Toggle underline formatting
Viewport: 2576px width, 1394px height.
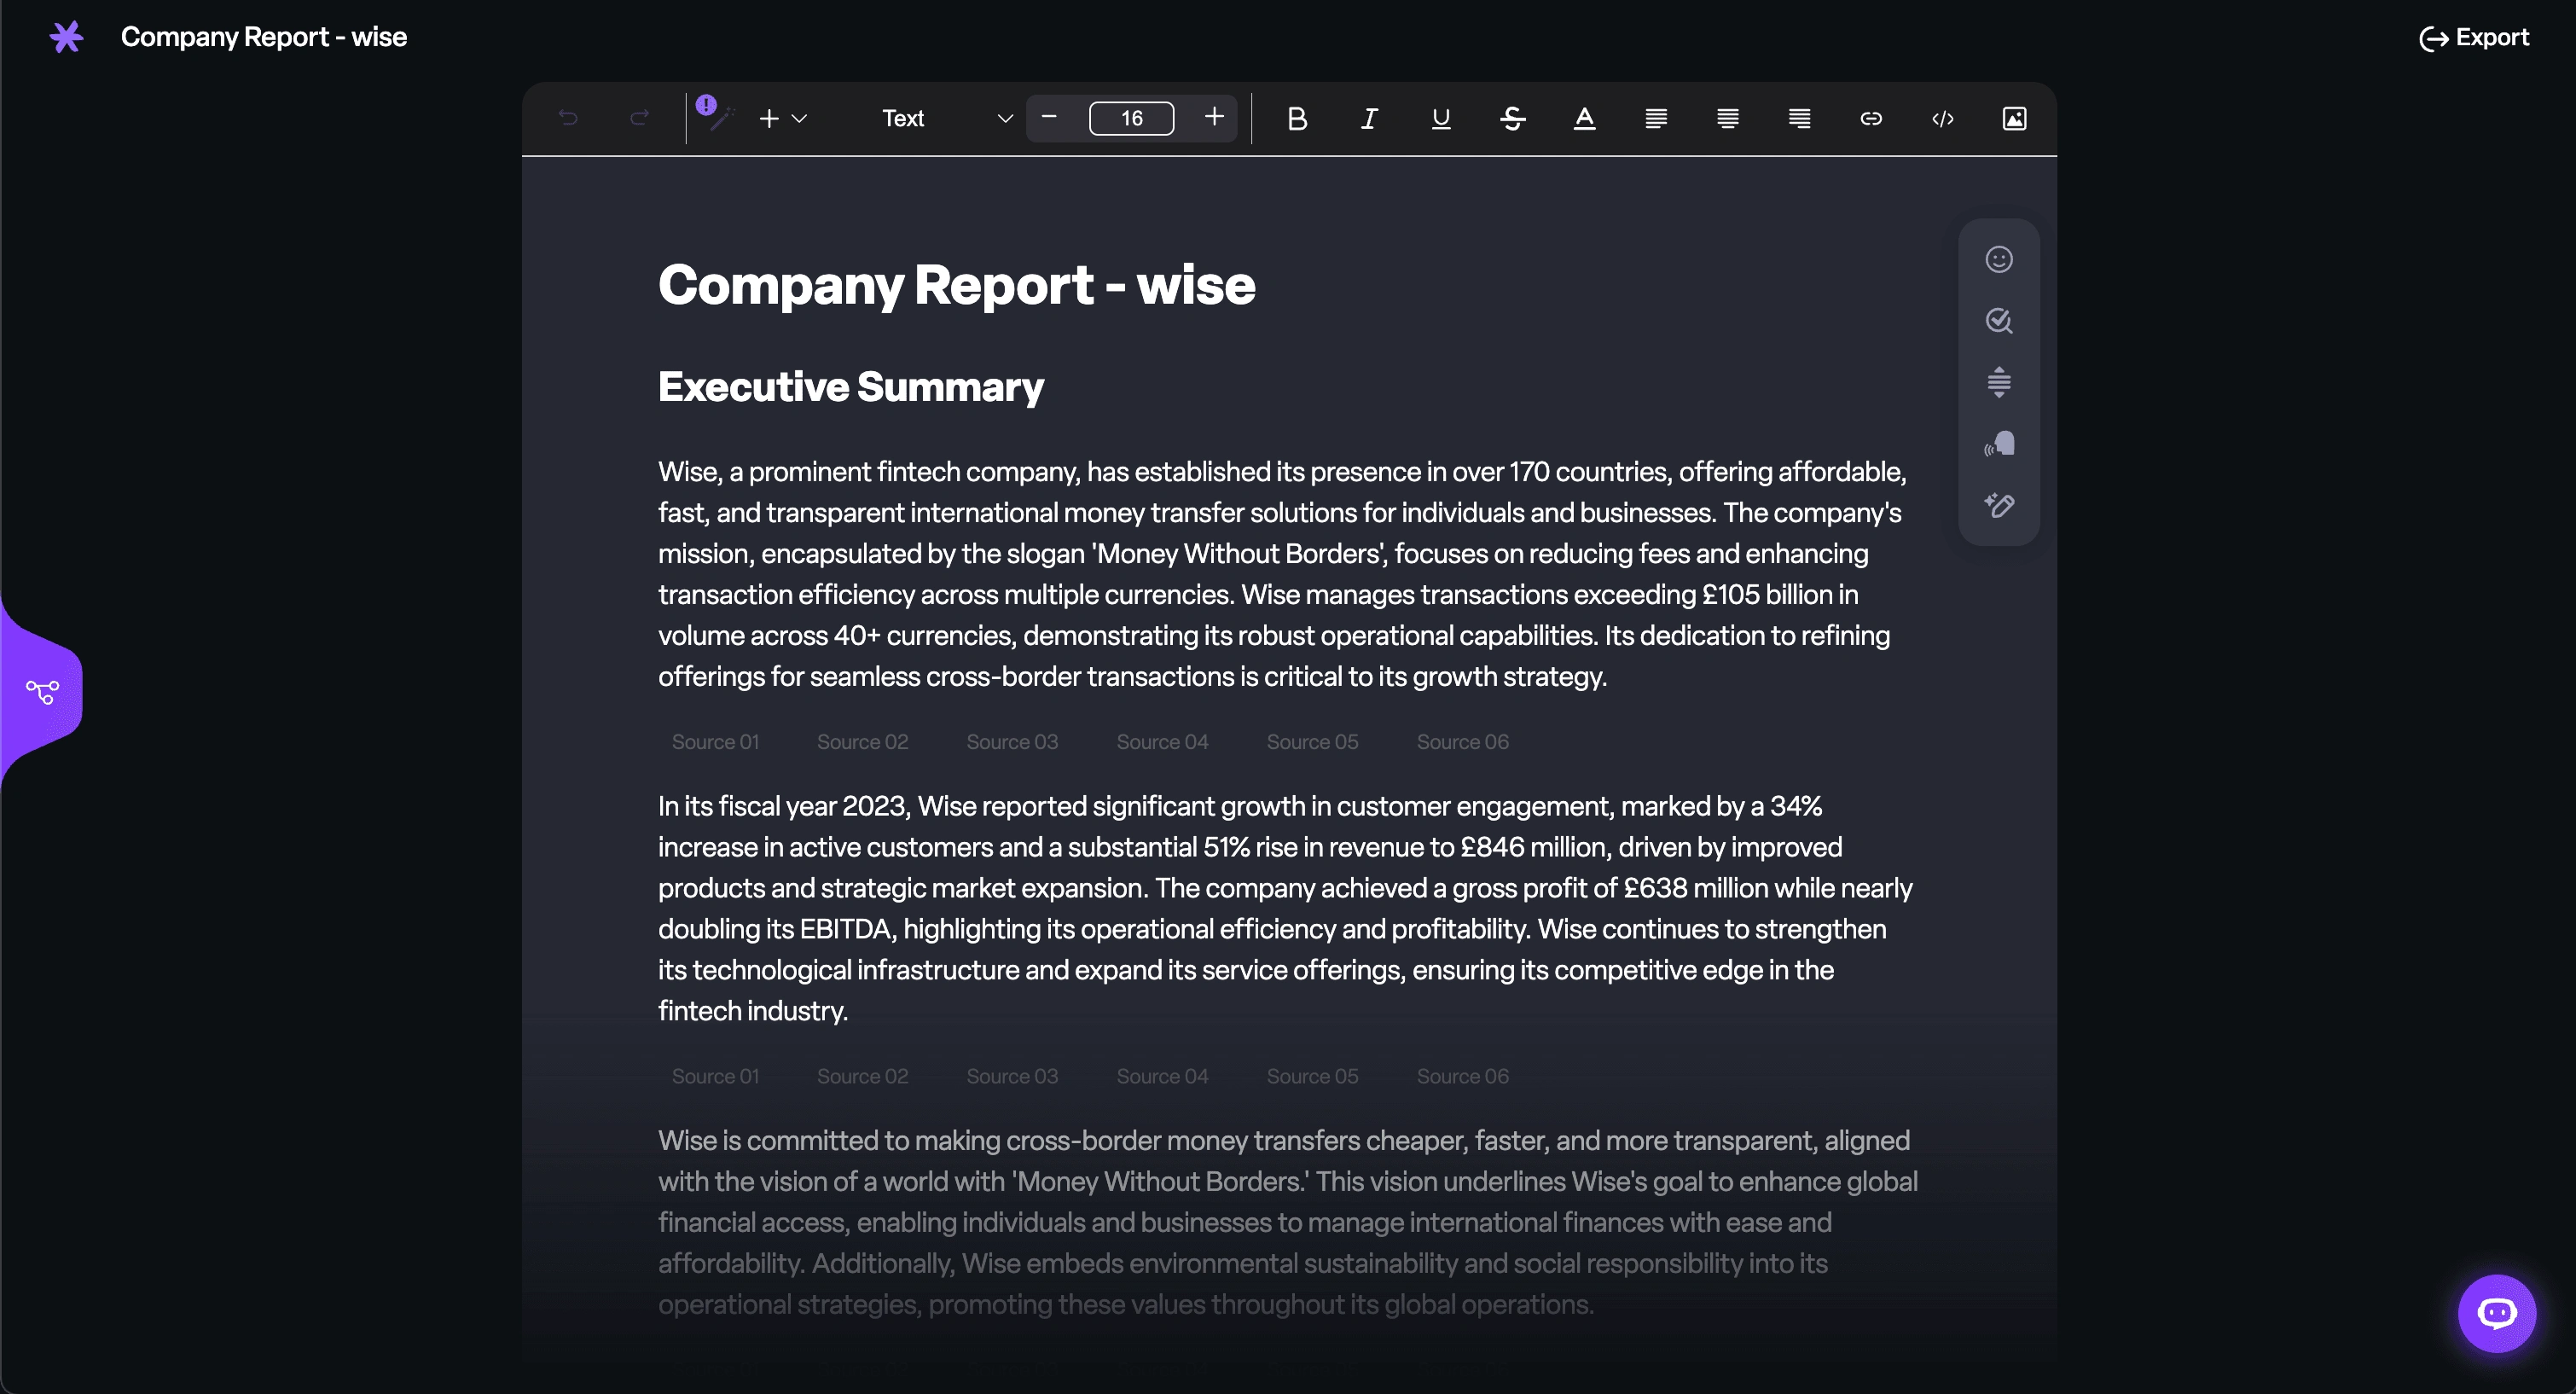1441,119
